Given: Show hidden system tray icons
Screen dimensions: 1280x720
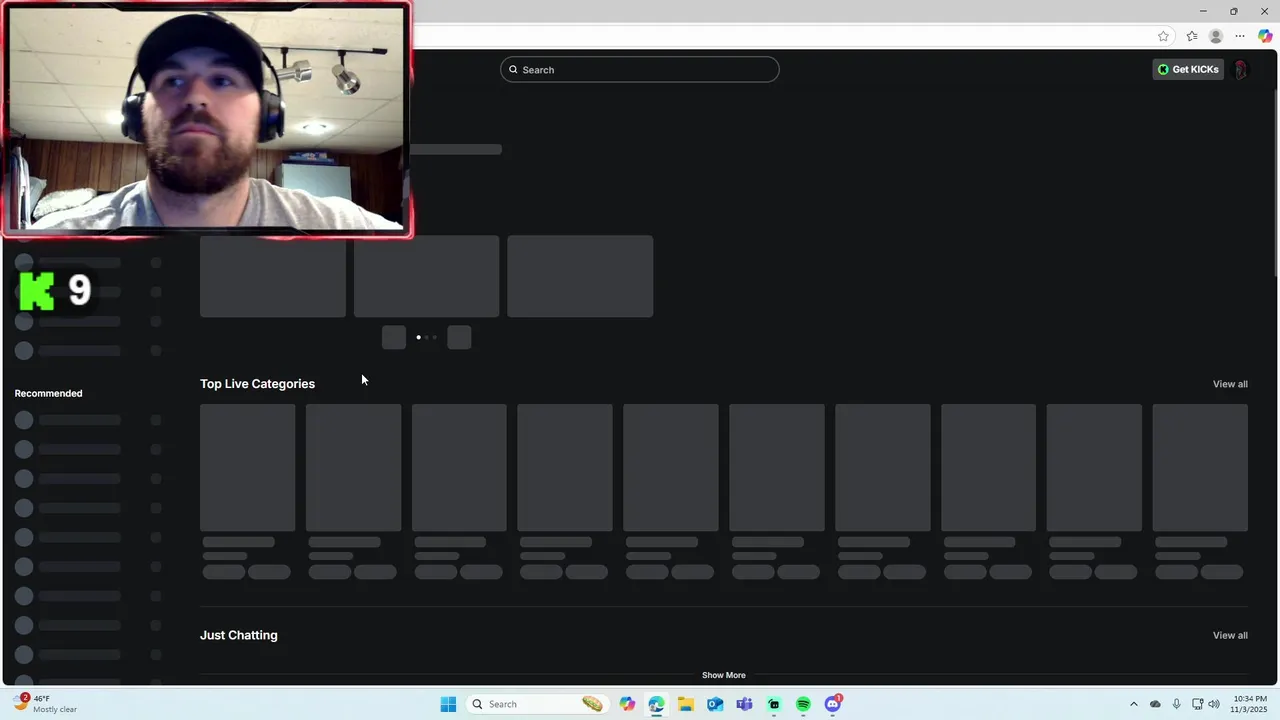Looking at the screenshot, I should pyautogui.click(x=1134, y=704).
